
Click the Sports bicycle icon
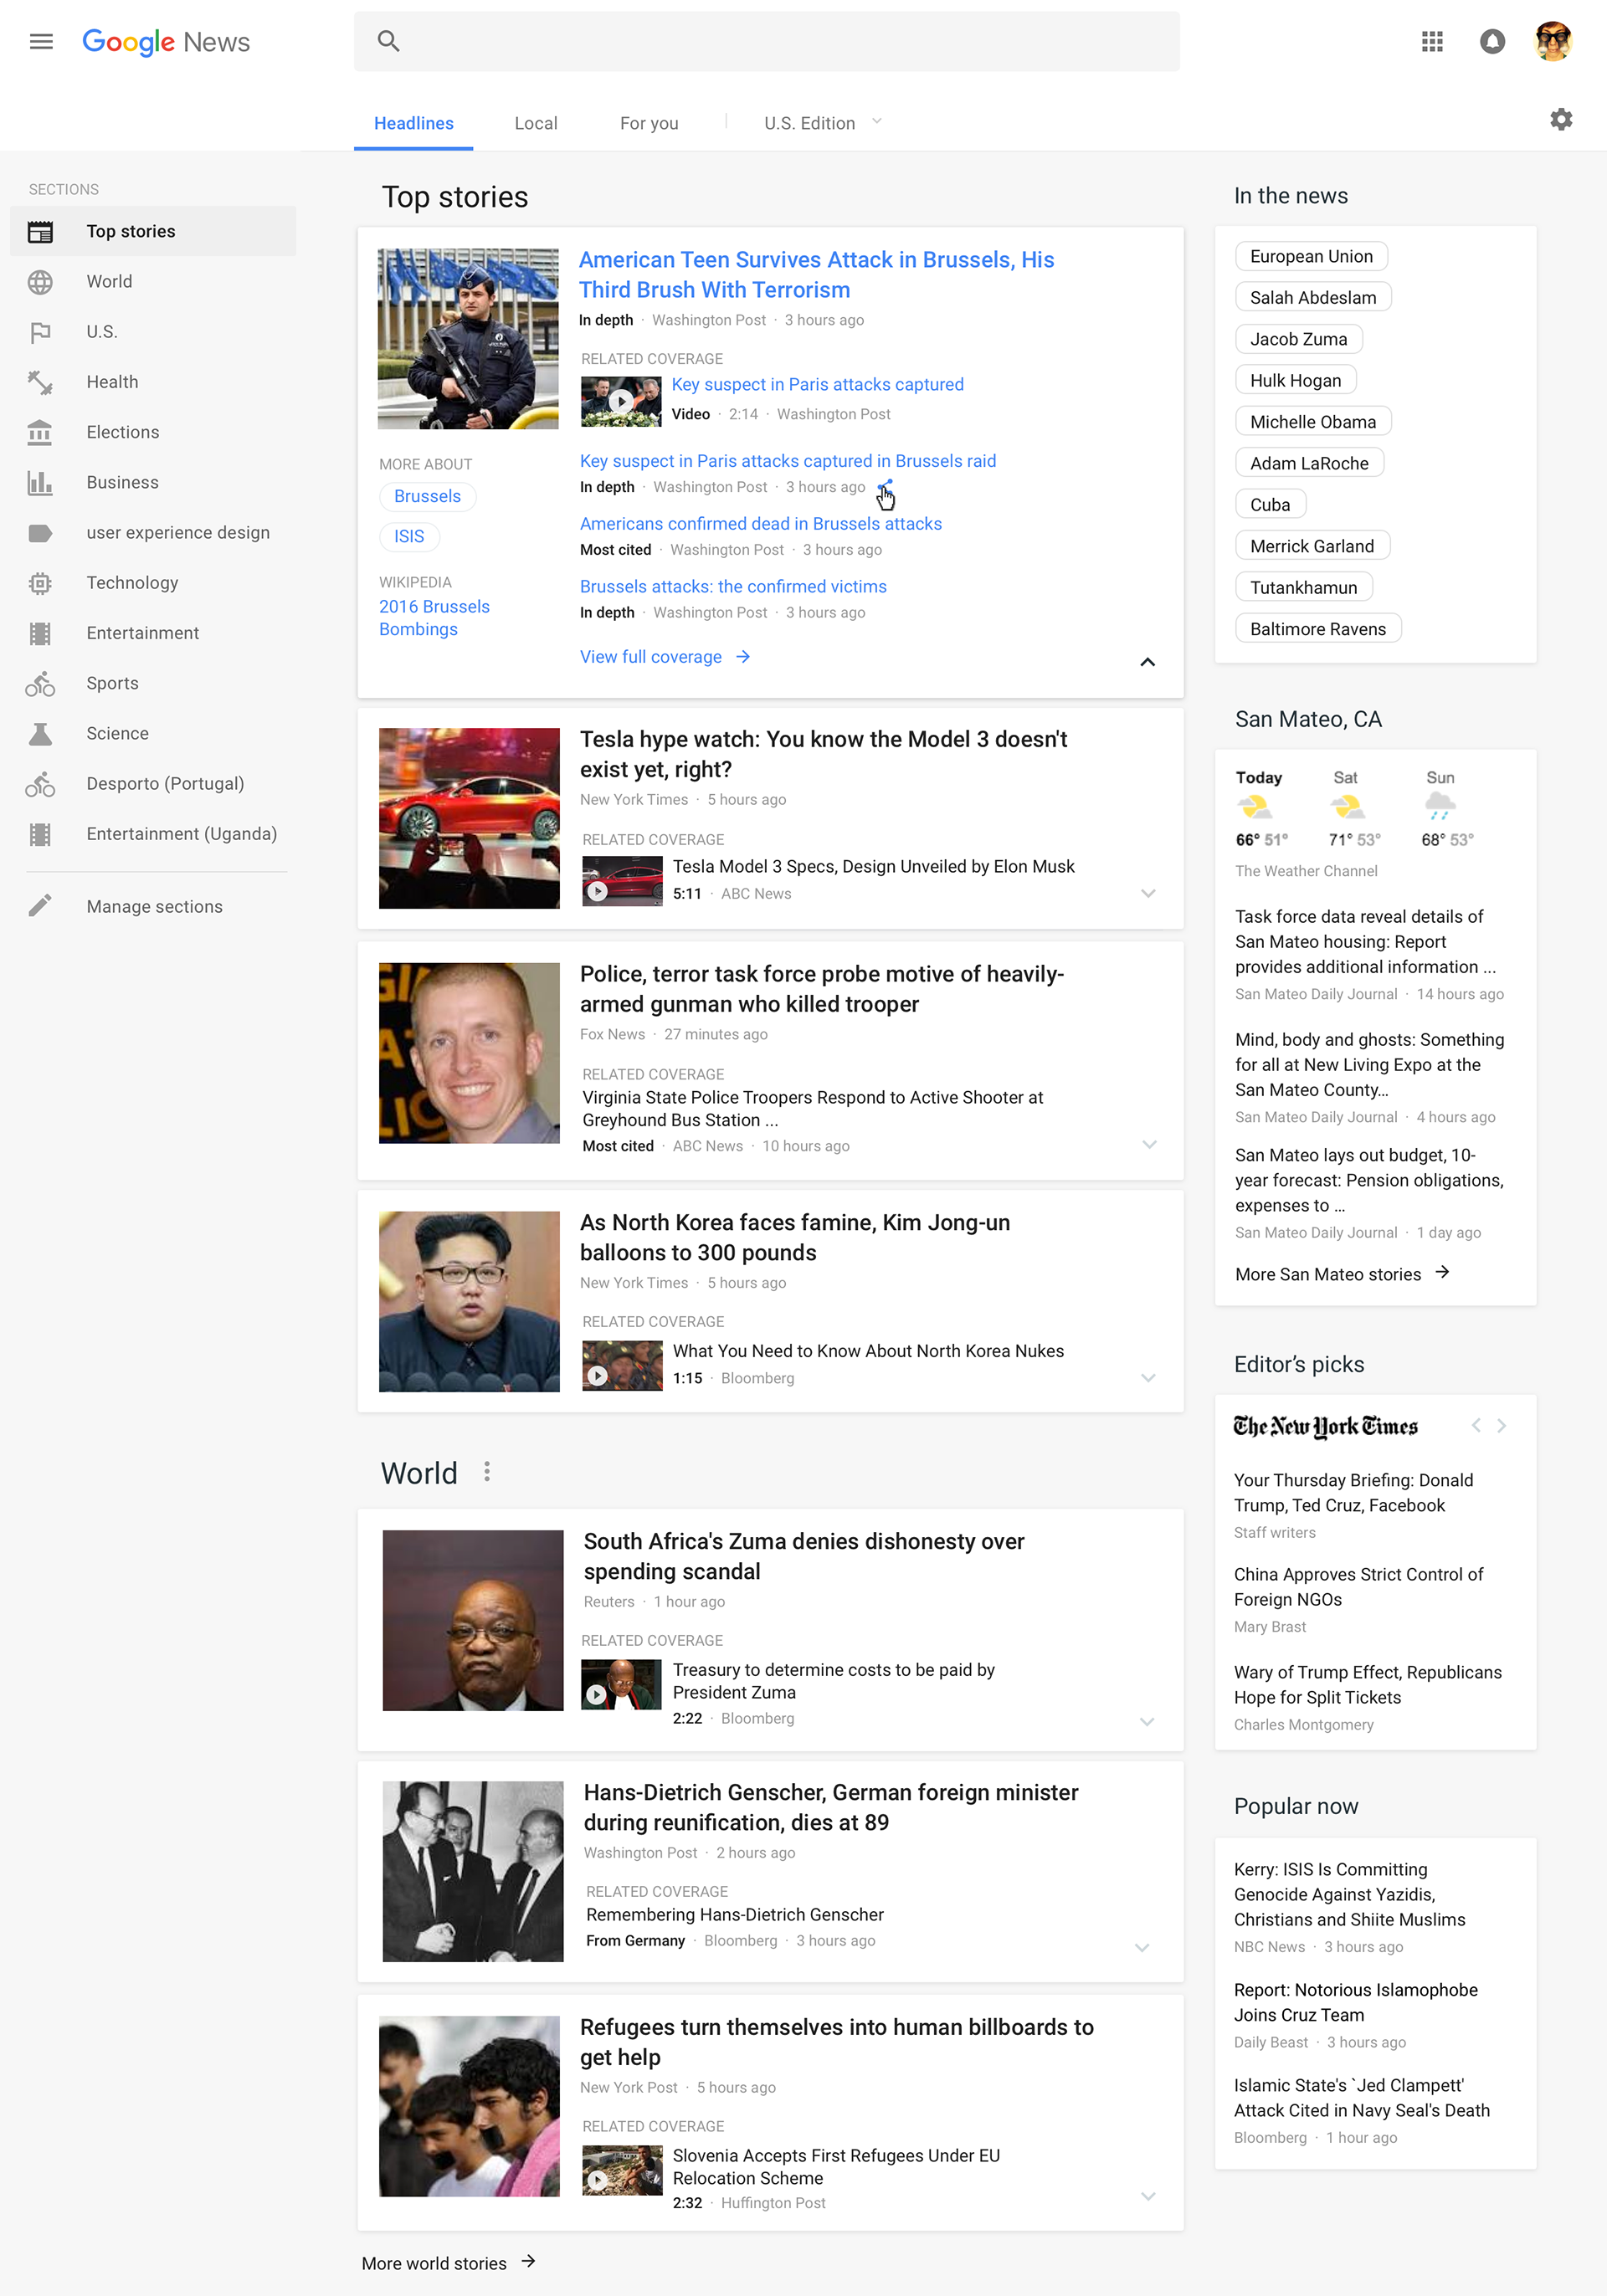[40, 684]
